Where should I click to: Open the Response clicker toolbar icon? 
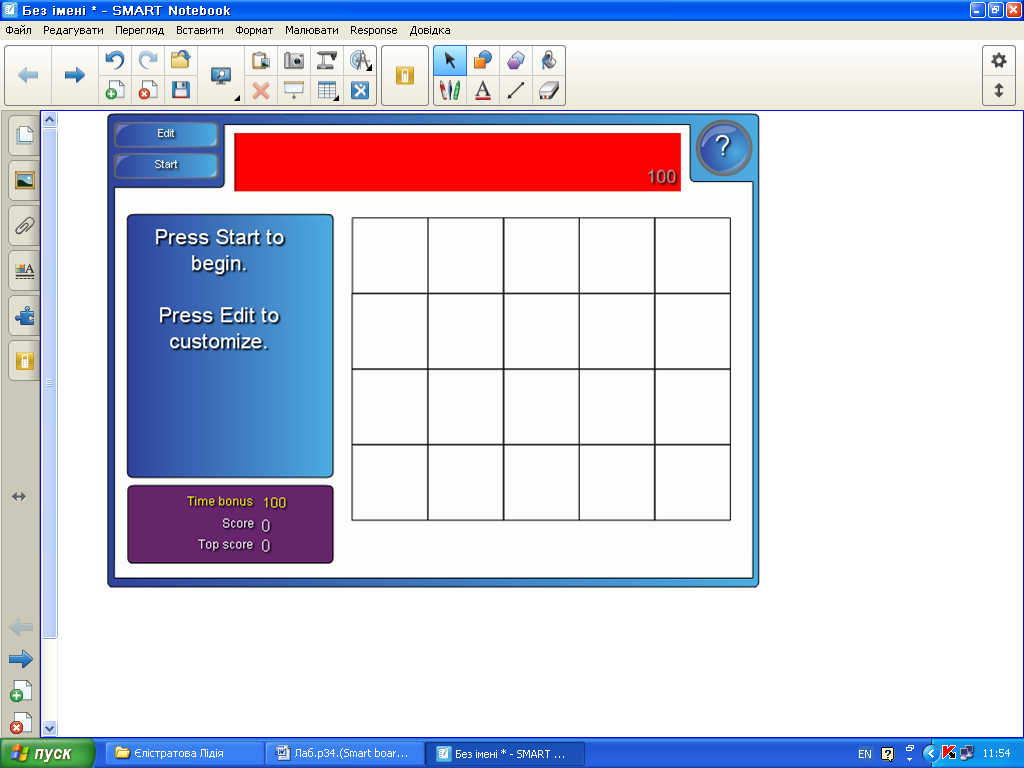coord(405,75)
